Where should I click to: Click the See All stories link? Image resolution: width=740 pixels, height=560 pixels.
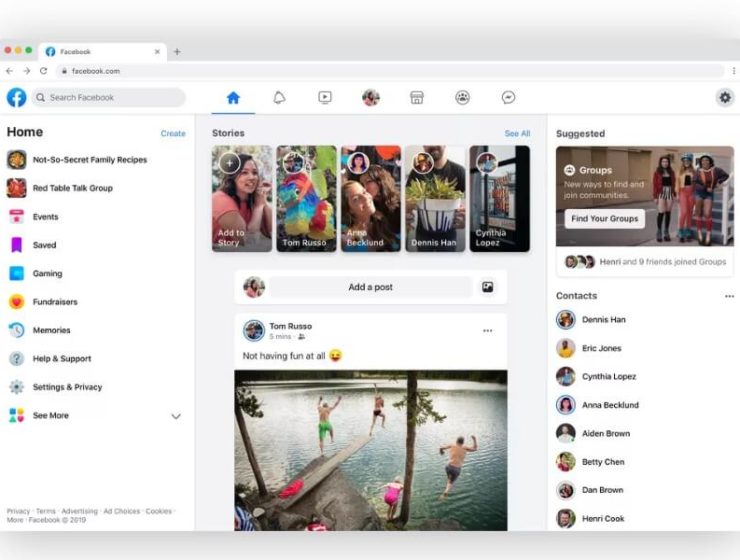coord(517,133)
